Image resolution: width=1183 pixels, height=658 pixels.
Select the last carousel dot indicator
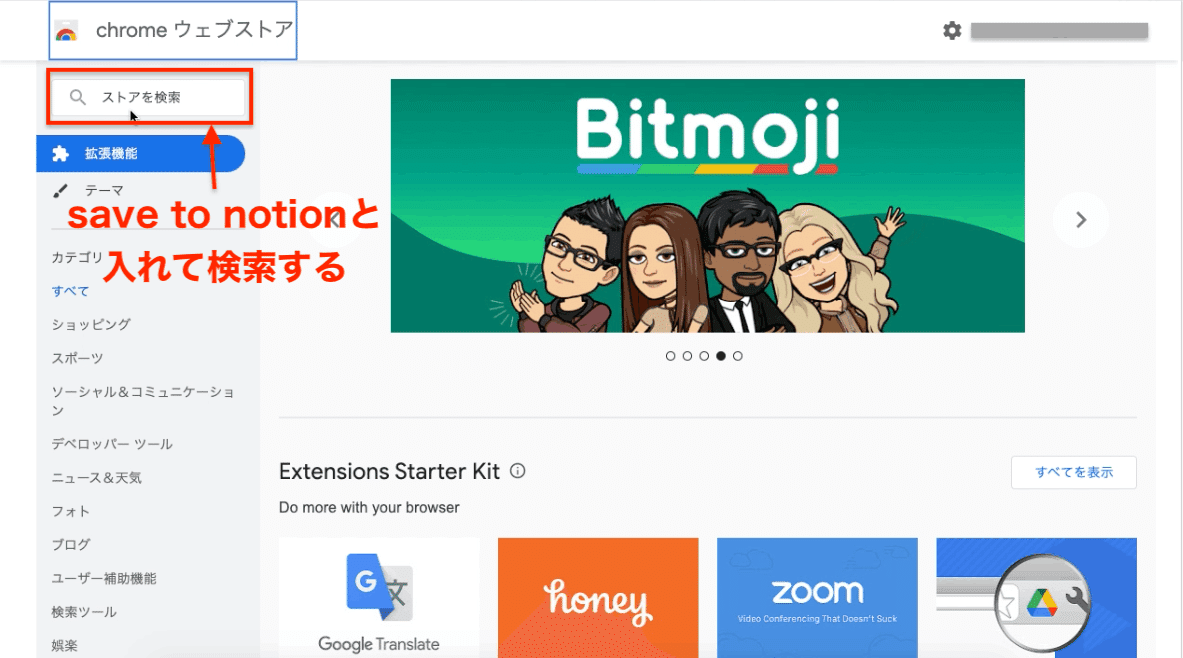click(738, 356)
